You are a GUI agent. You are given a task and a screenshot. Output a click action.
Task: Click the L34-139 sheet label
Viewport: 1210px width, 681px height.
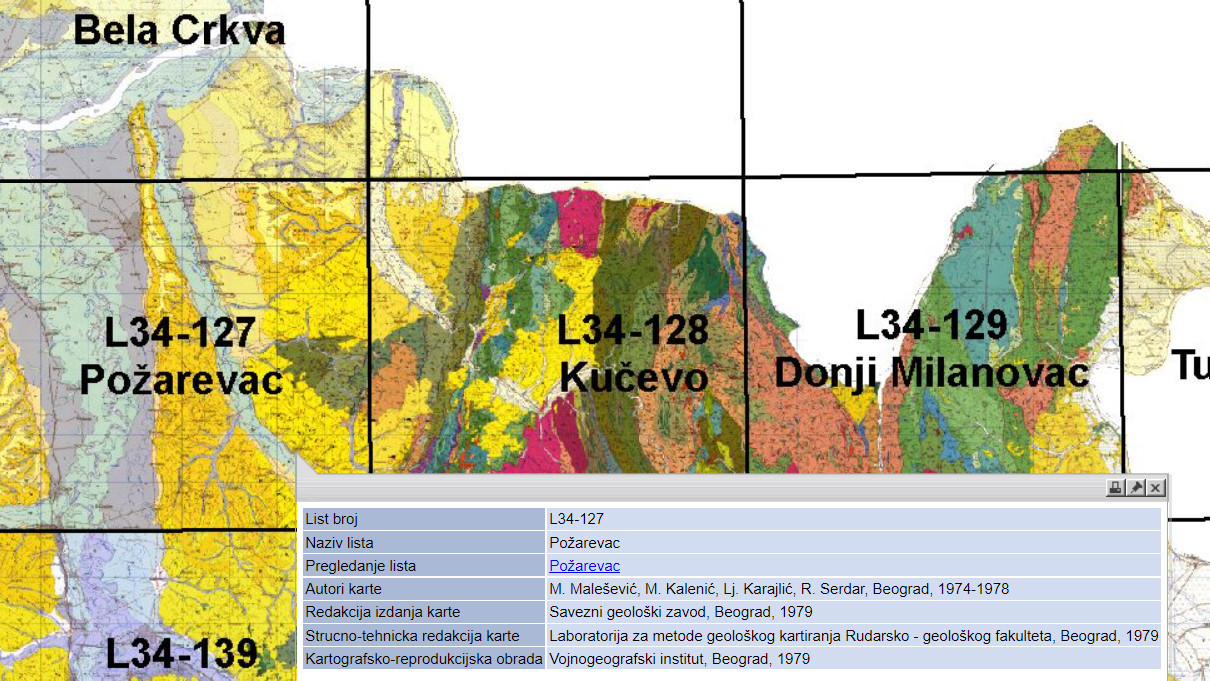[181, 653]
